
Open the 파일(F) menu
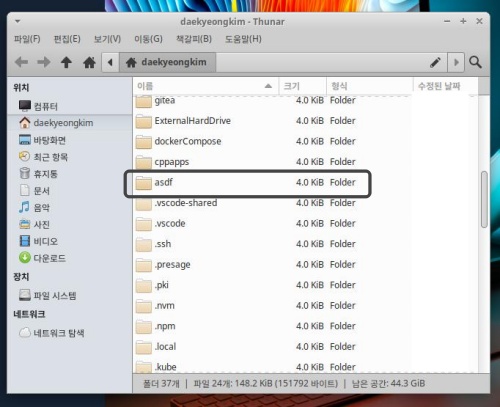tap(27, 39)
